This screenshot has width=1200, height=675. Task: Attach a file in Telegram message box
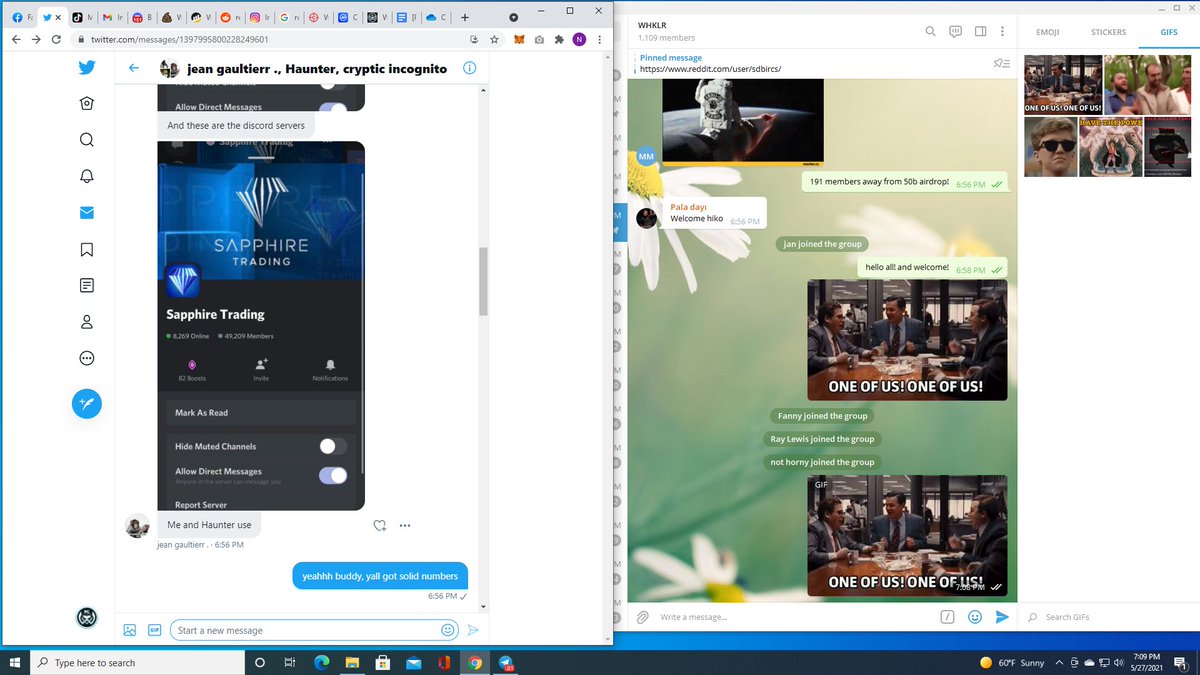[642, 617]
